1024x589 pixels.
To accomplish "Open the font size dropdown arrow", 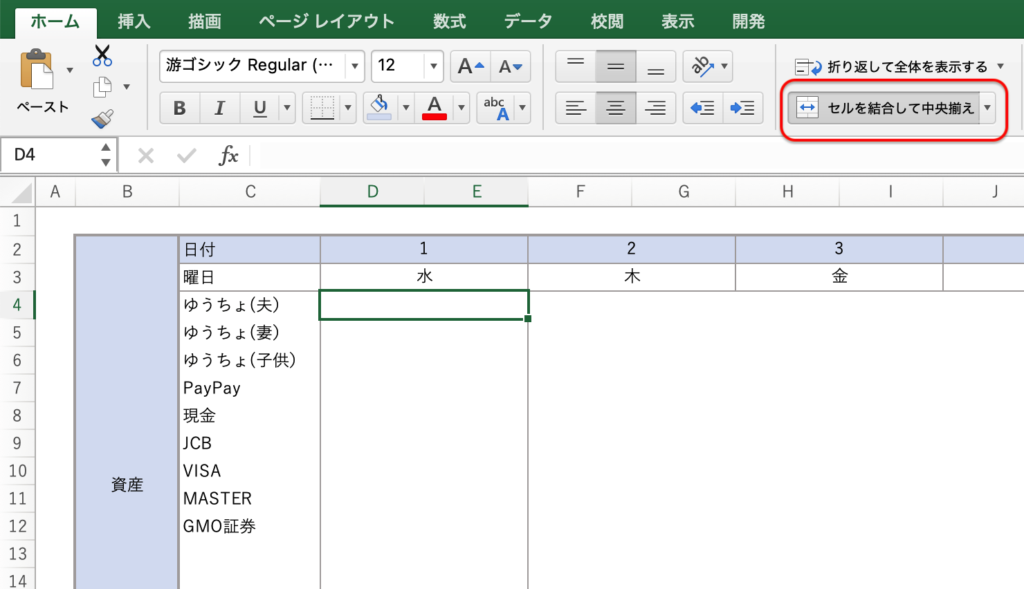I will pos(433,67).
